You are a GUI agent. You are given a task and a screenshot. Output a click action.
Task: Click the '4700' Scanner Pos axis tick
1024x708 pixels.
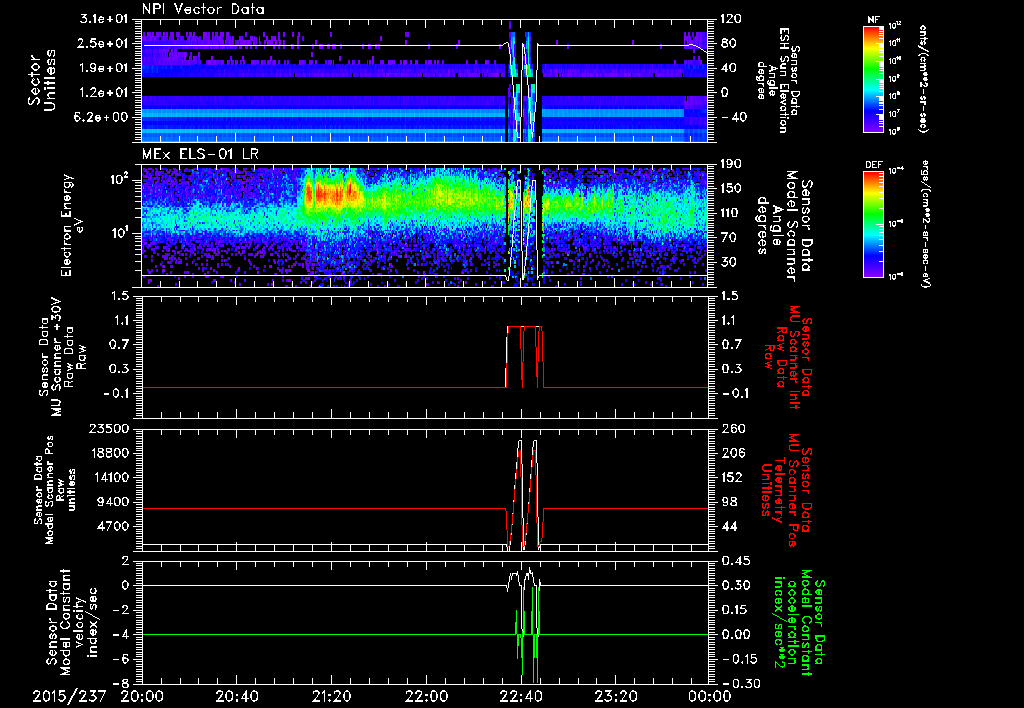[112, 526]
